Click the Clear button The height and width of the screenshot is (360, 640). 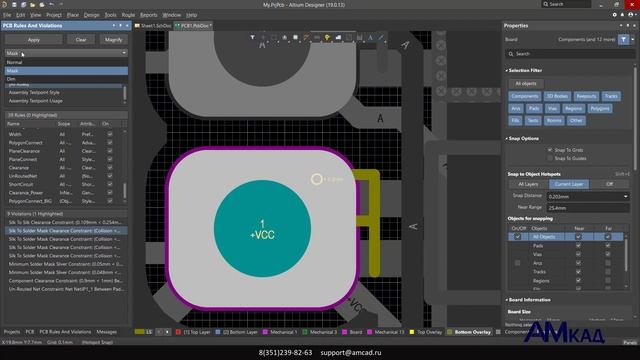[x=81, y=40]
